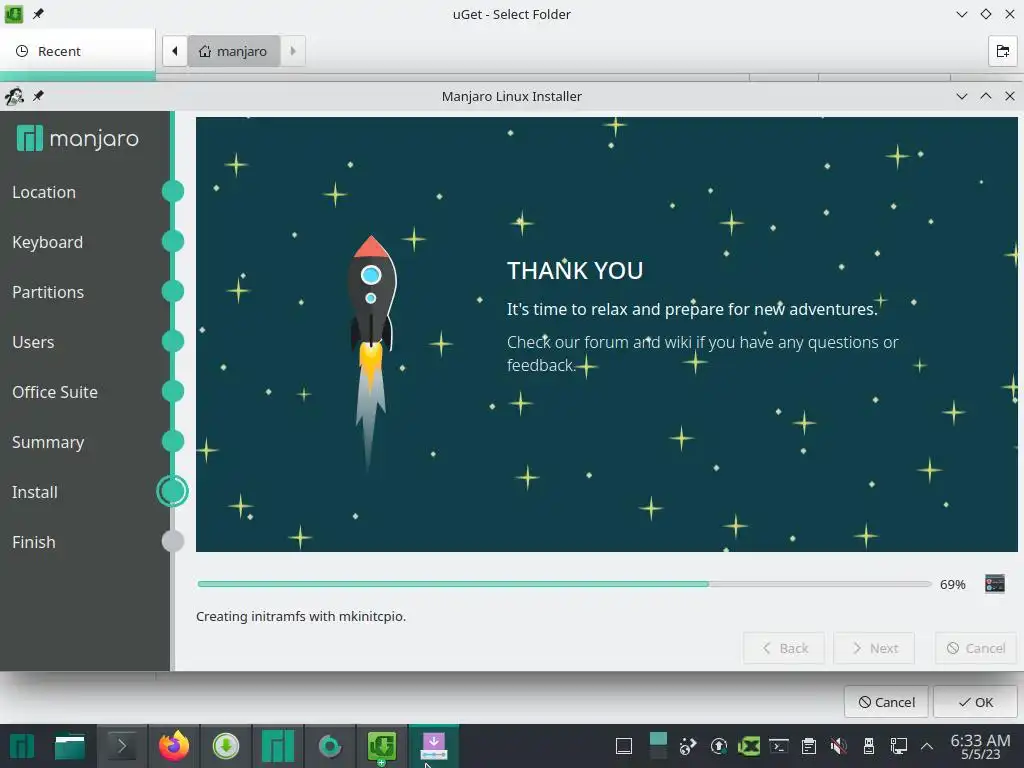Switch to the uGet taskbar entry

click(x=382, y=746)
